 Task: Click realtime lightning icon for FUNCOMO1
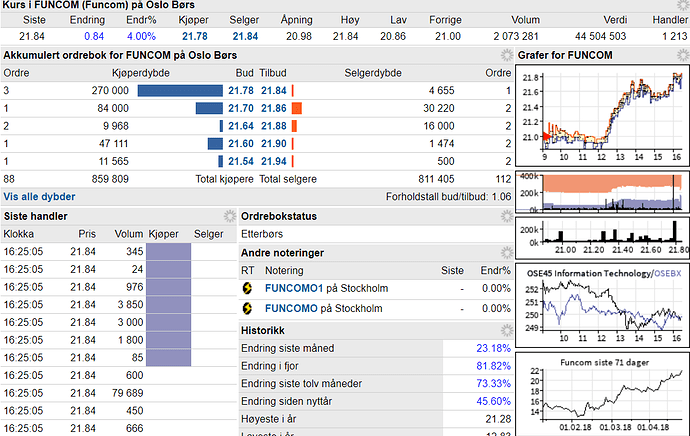coord(247,288)
